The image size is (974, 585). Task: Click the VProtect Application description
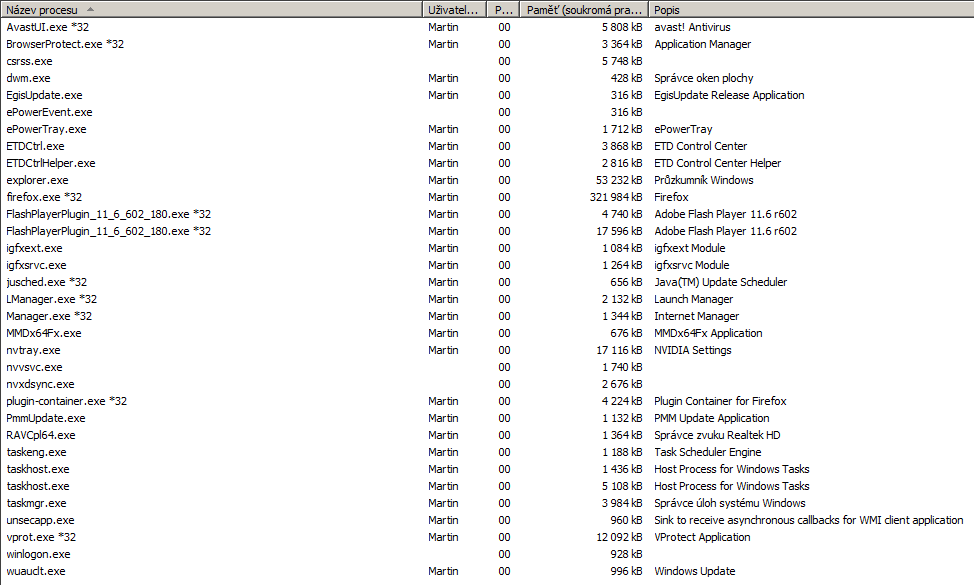pyautogui.click(x=702, y=537)
